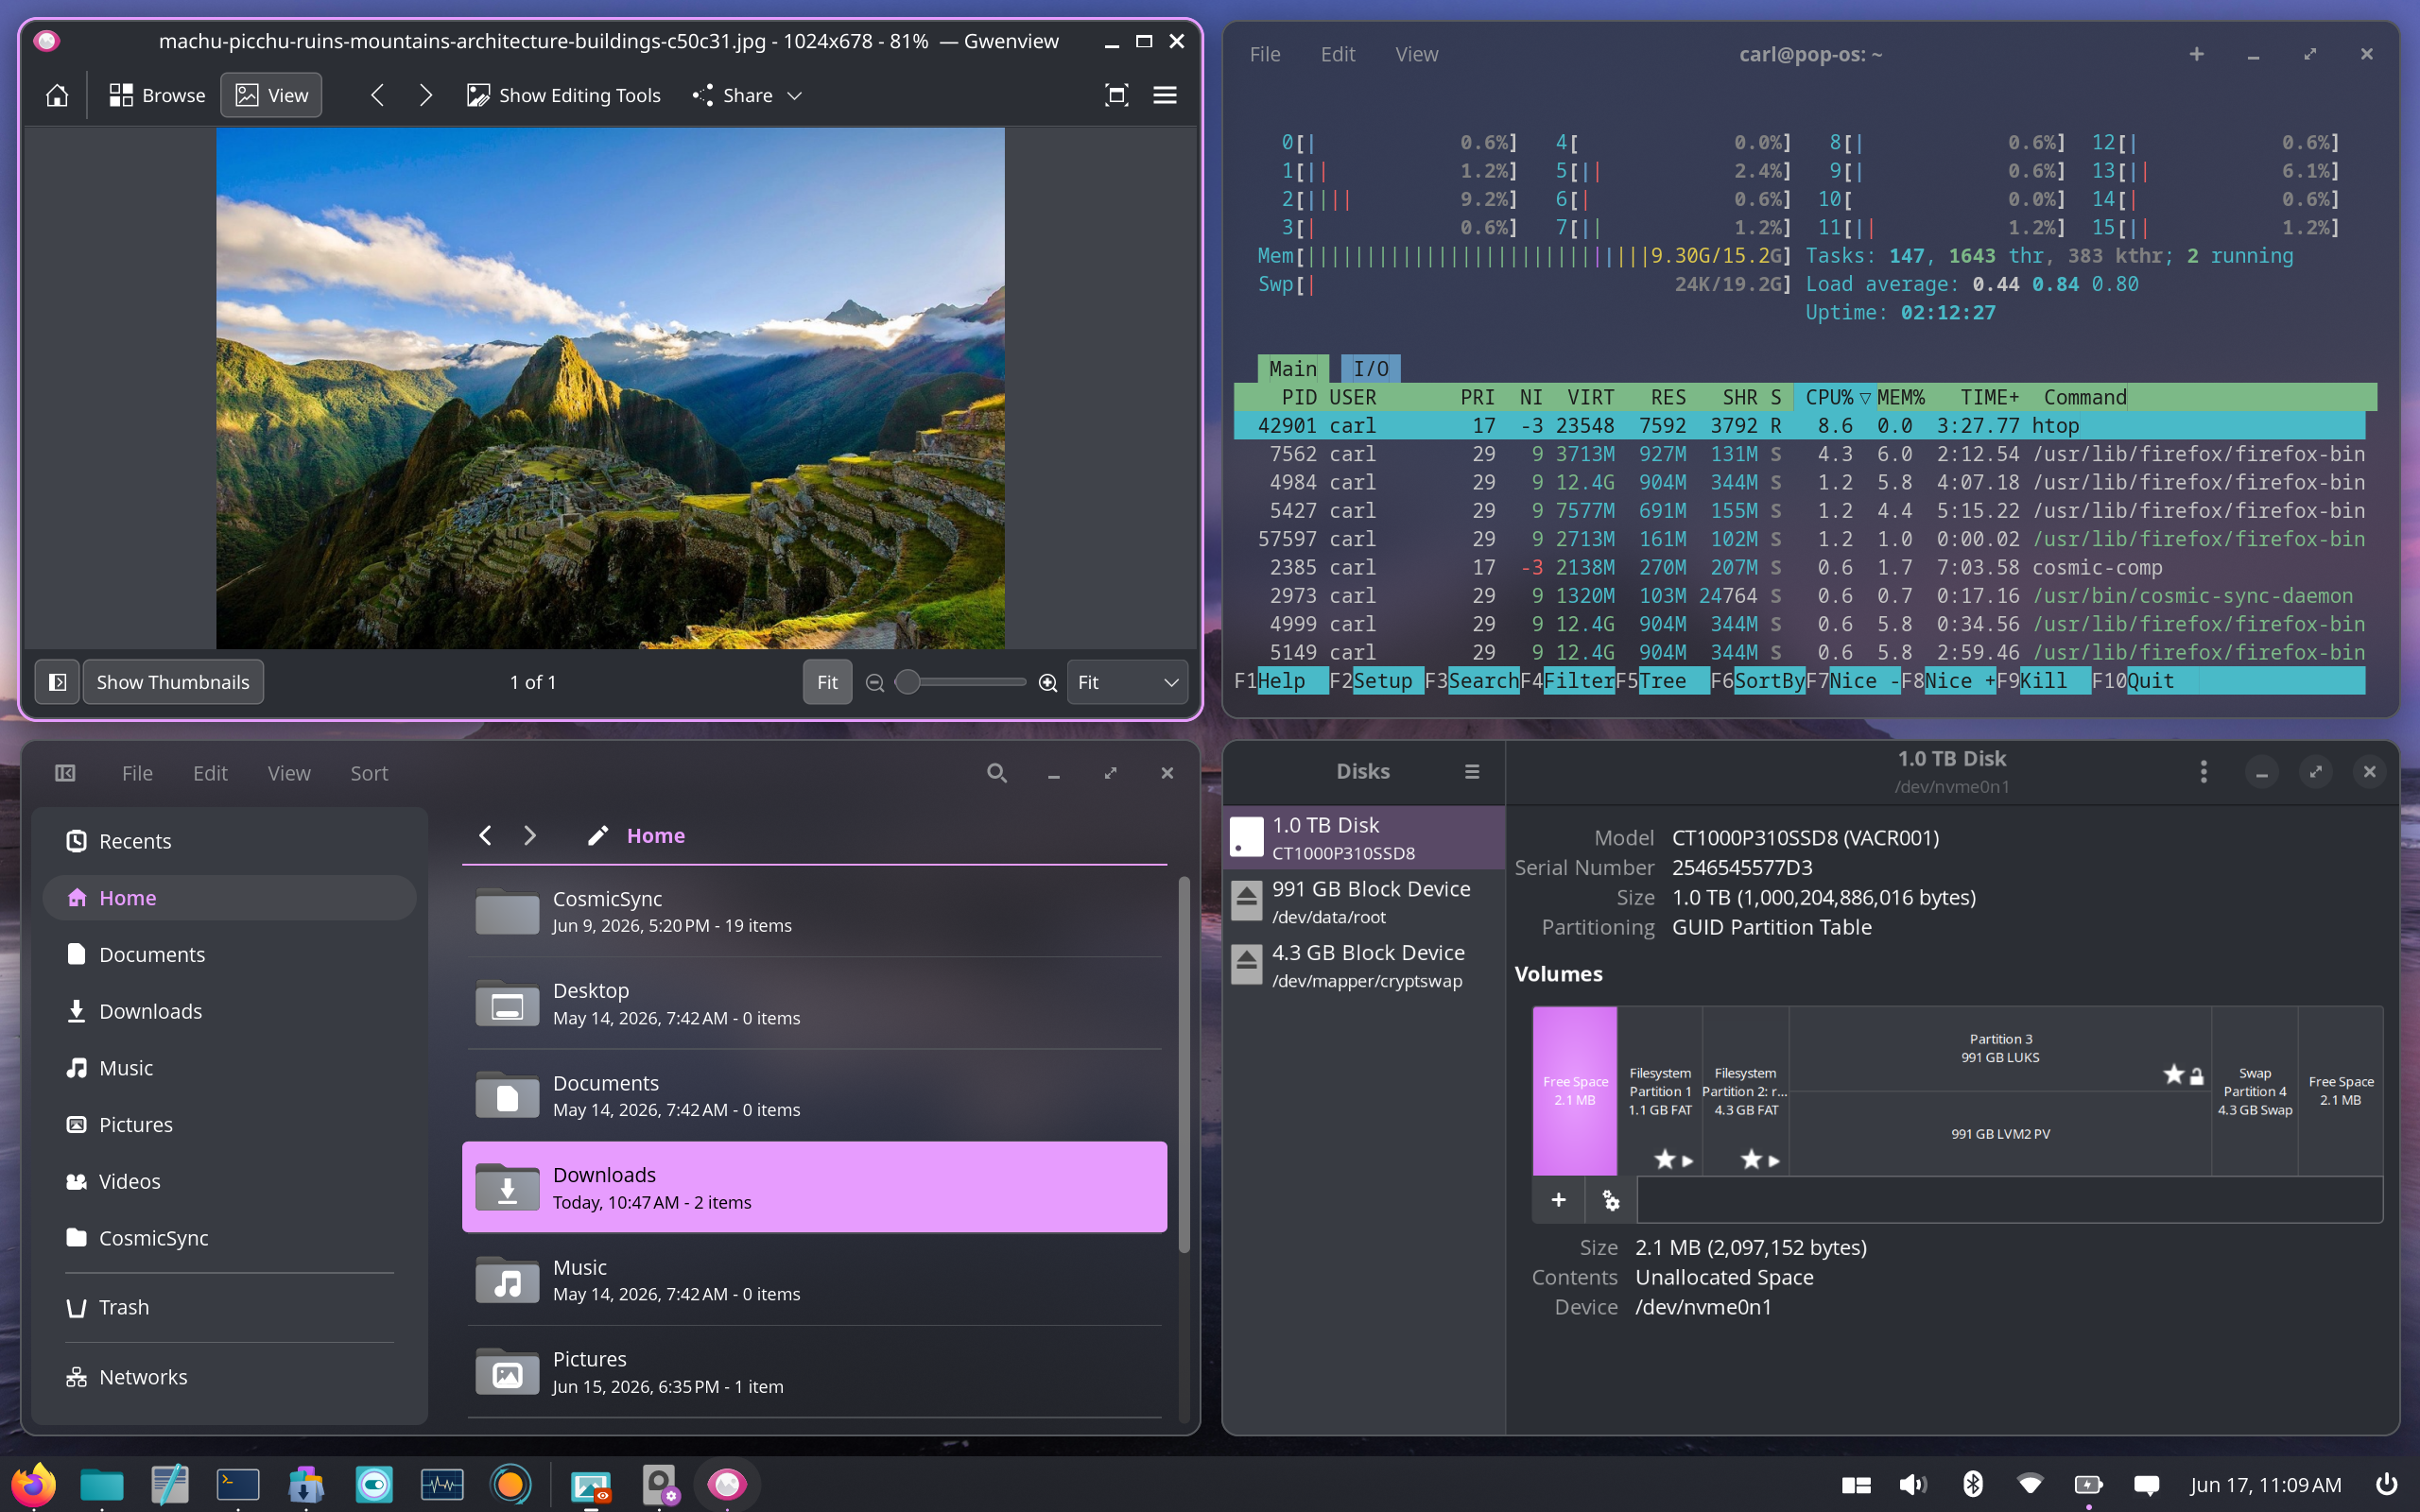Image resolution: width=2420 pixels, height=1512 pixels.
Task: Switch to htop I/O tab
Action: pyautogui.click(x=1370, y=369)
